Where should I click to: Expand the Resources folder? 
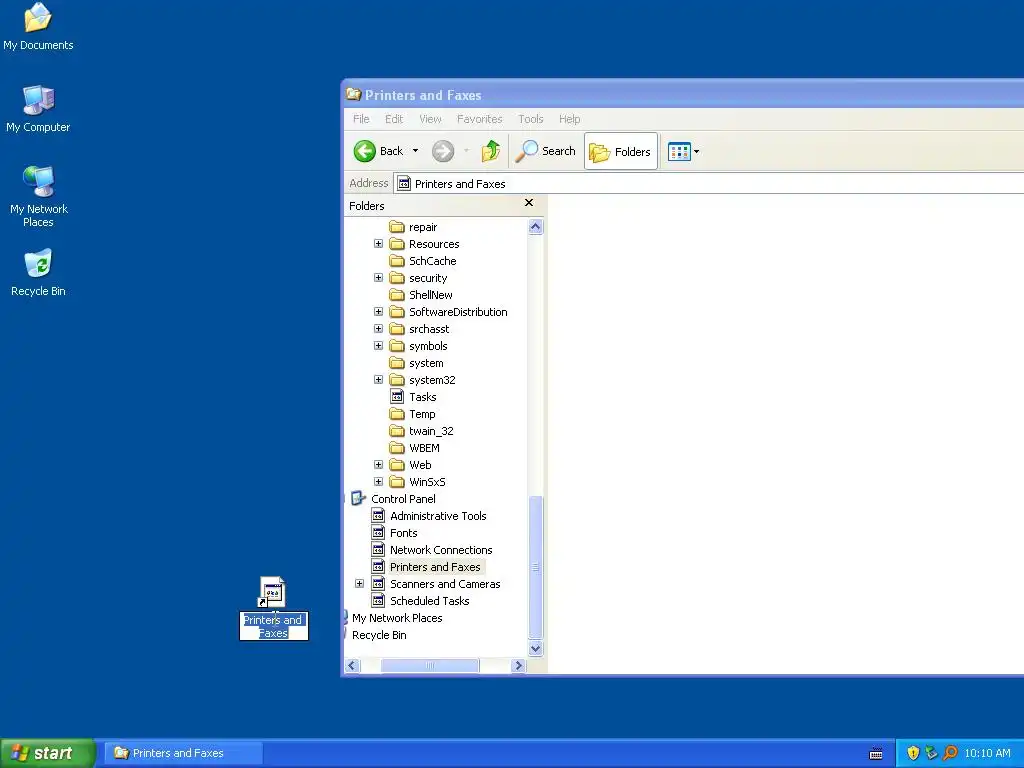[x=378, y=244]
